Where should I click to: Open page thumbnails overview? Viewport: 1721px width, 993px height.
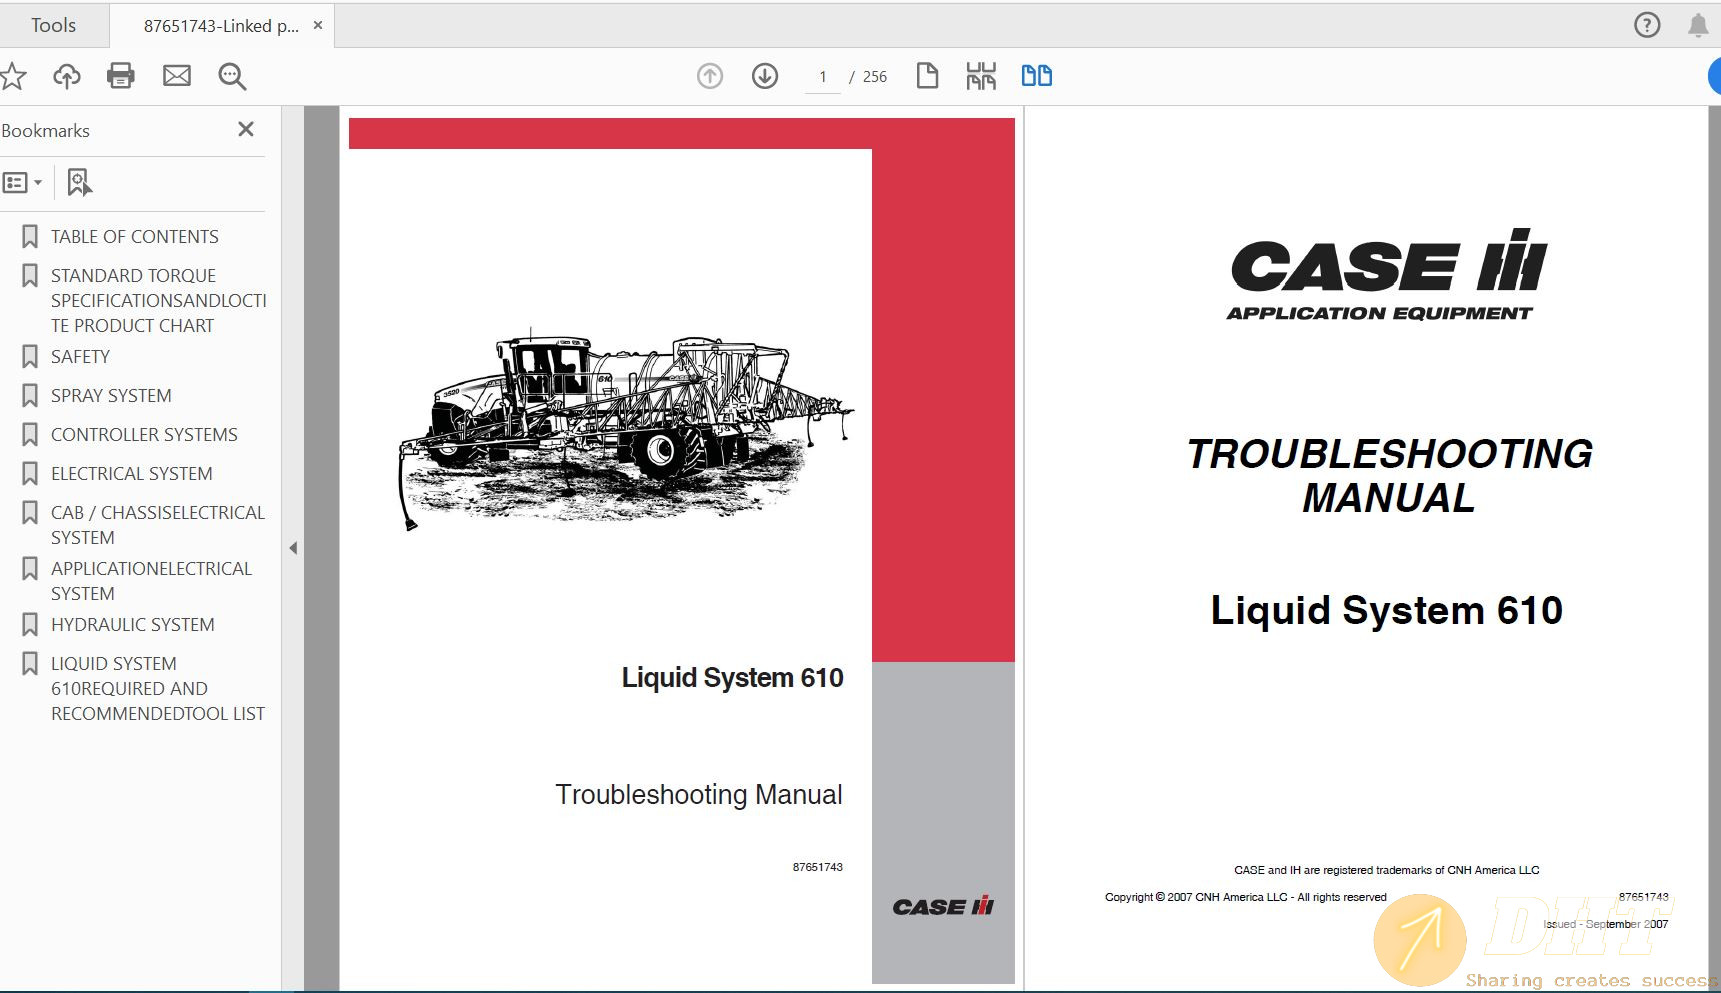(981, 75)
